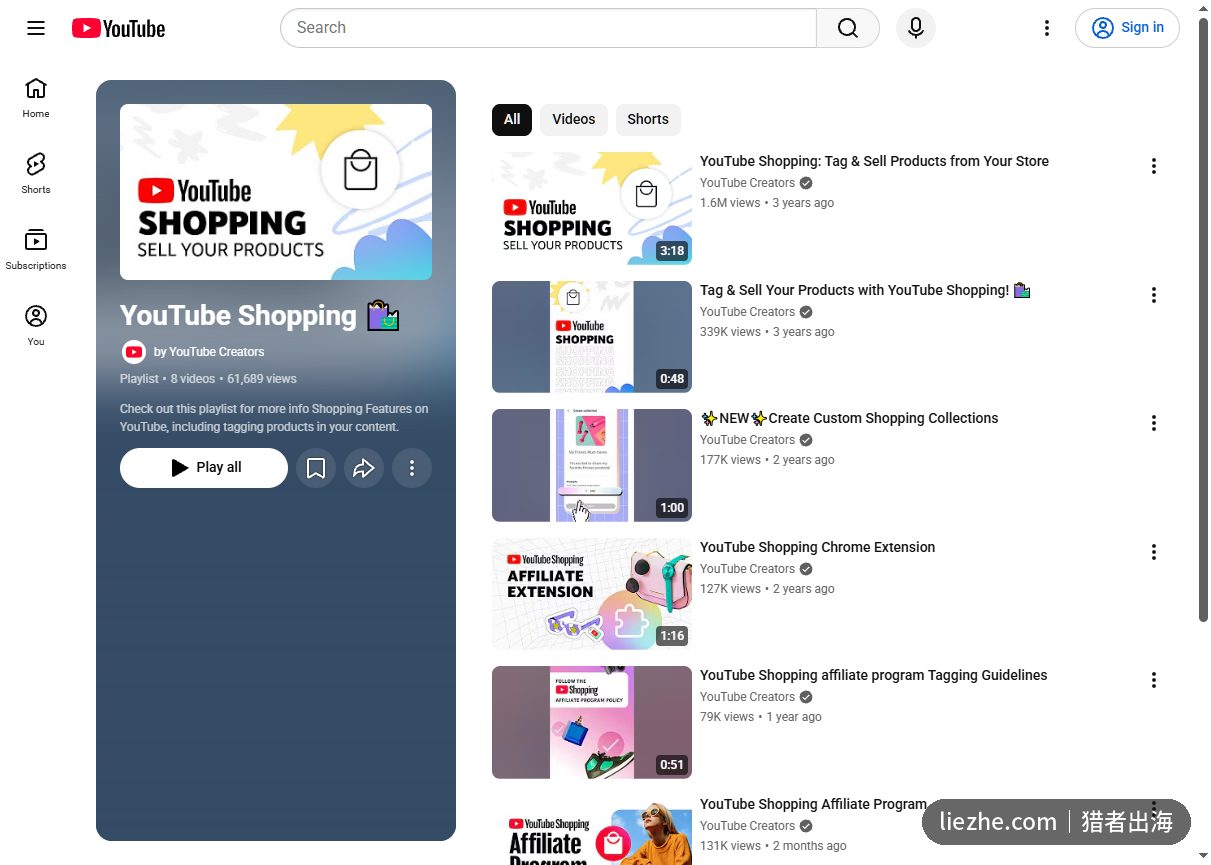
Task: Click the 0:51 video thumbnail
Action: point(592,722)
